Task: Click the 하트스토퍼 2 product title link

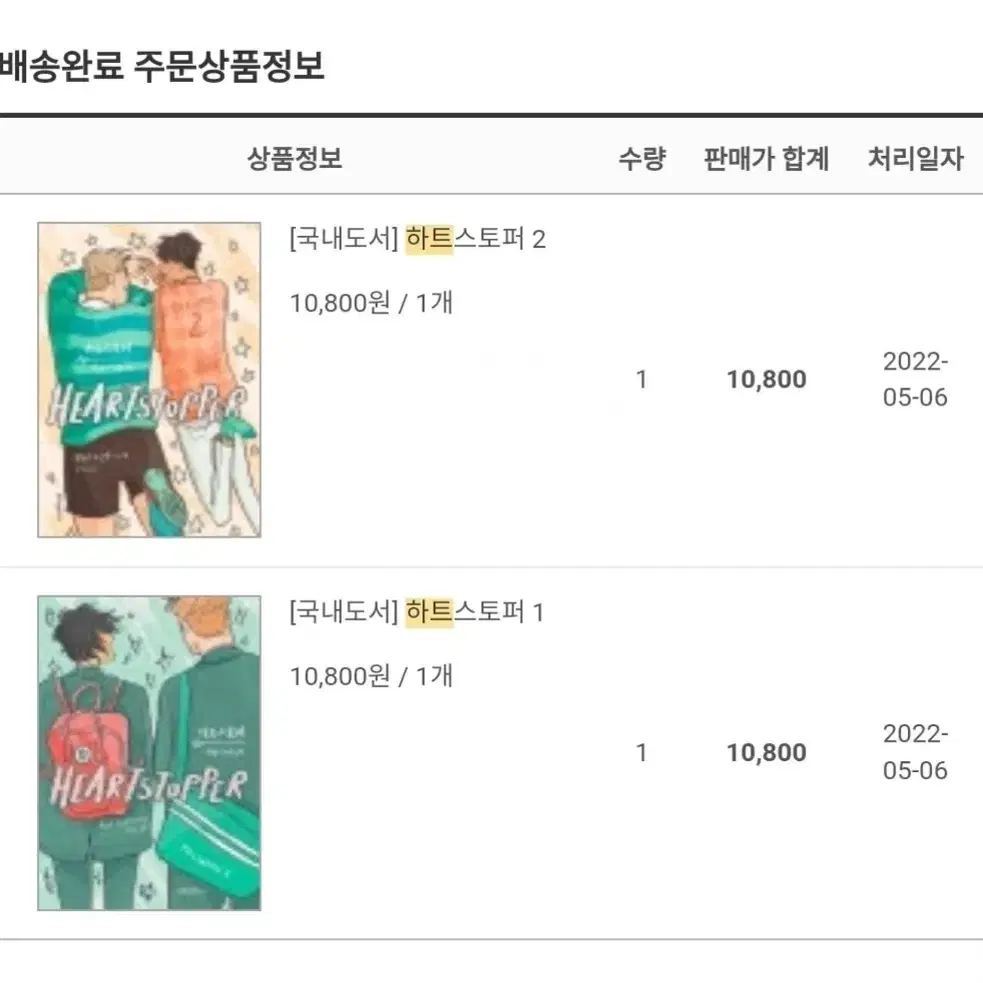Action: (x=418, y=239)
